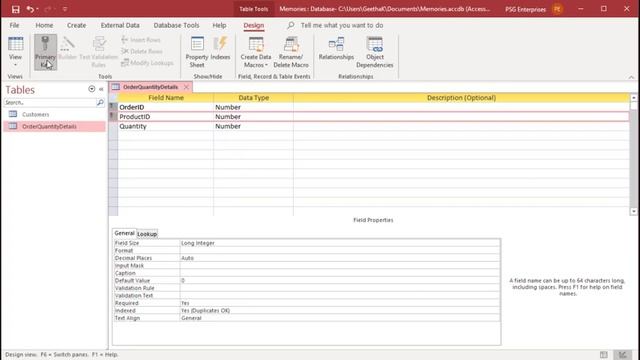Select the Design ribbon tab
The height and width of the screenshot is (360, 640).
pos(253,25)
